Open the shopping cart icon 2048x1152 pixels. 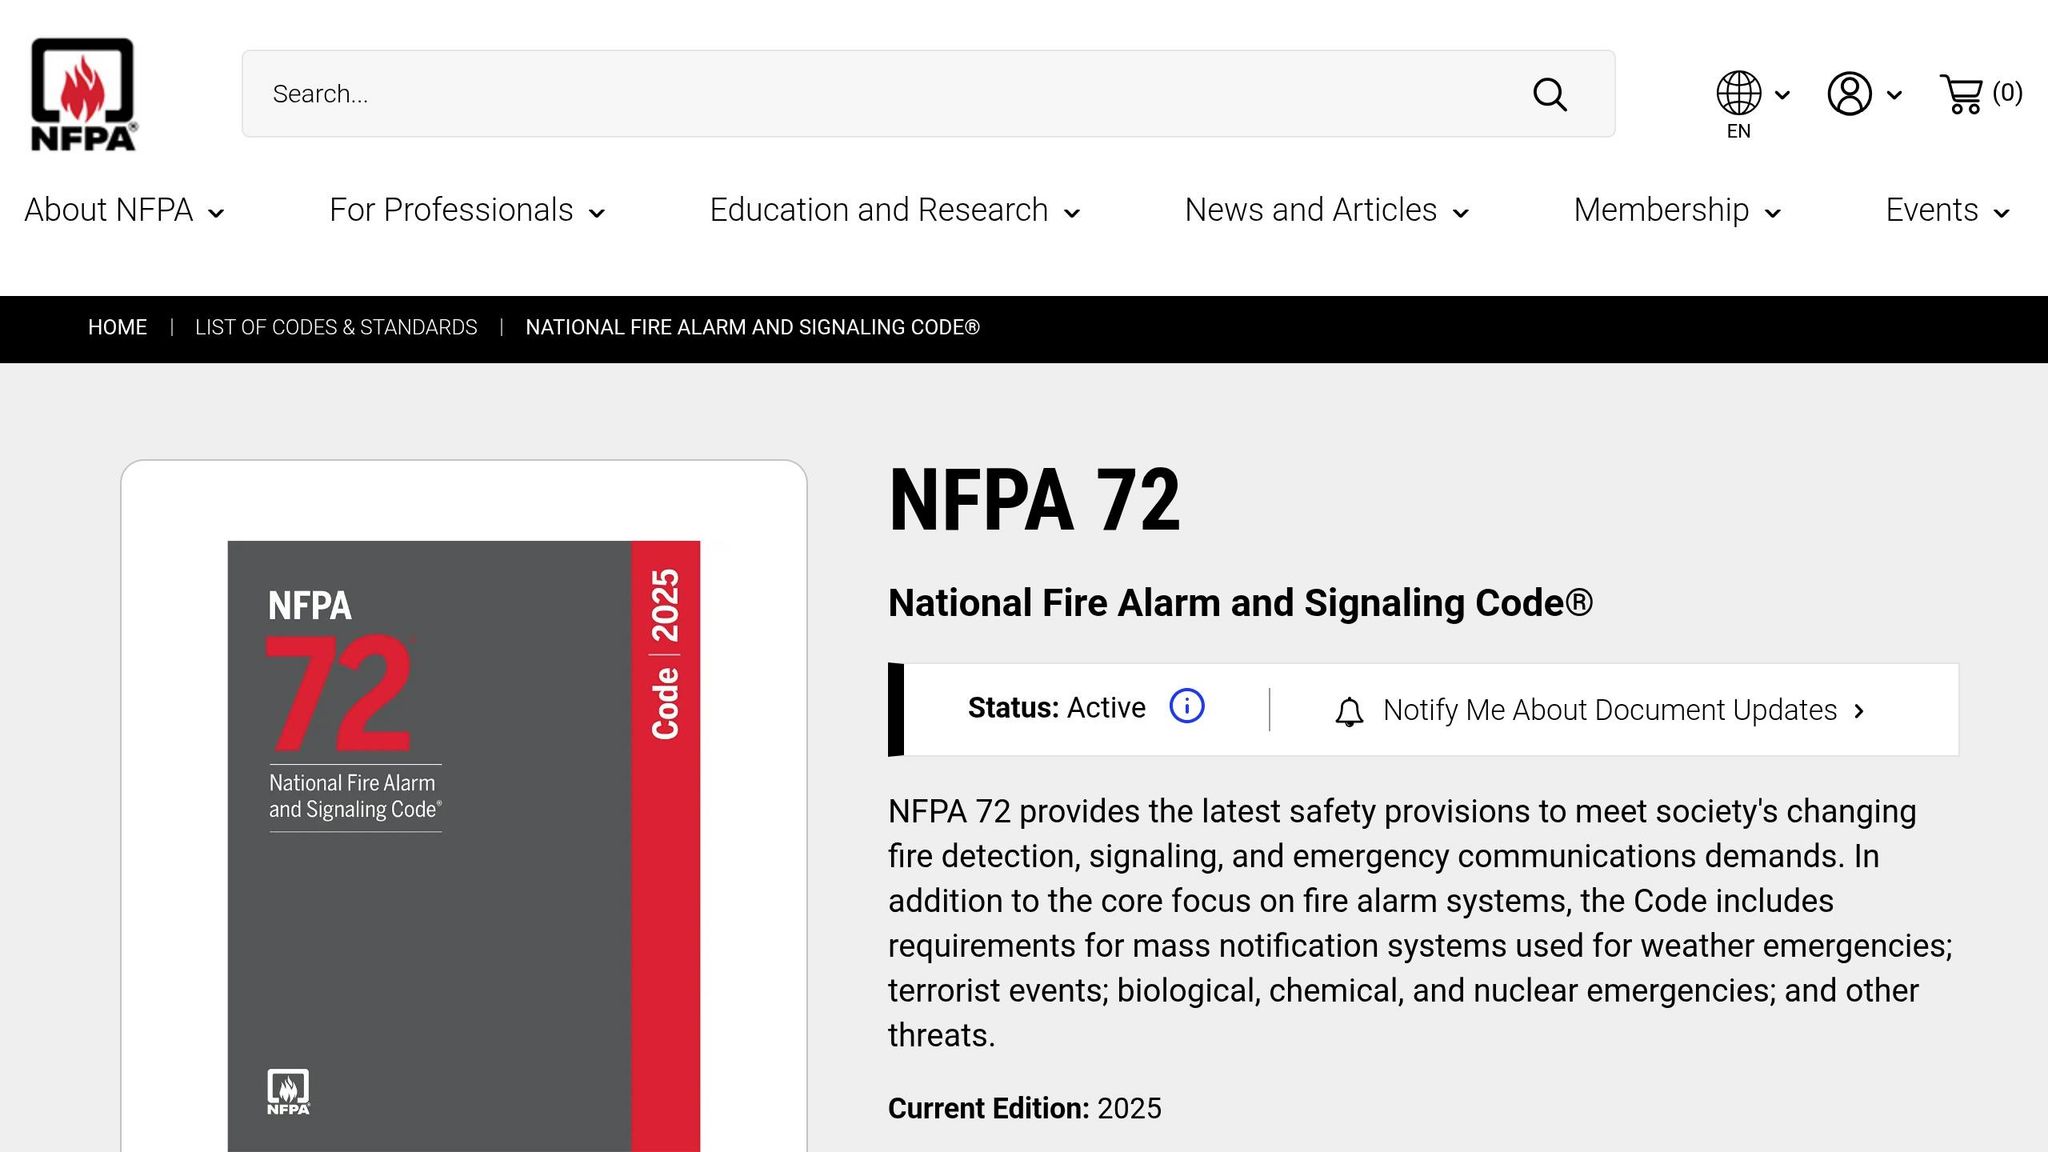[x=1961, y=94]
